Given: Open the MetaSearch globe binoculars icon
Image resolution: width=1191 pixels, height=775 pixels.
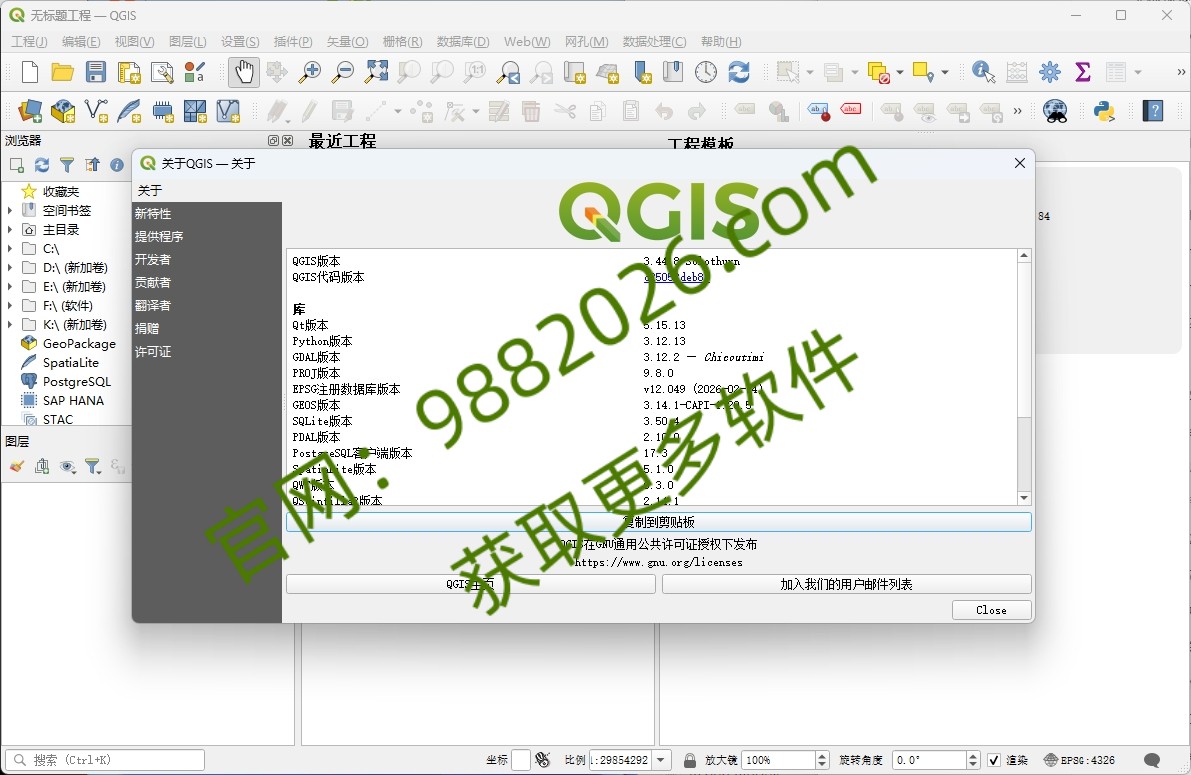Looking at the screenshot, I should tap(1055, 112).
